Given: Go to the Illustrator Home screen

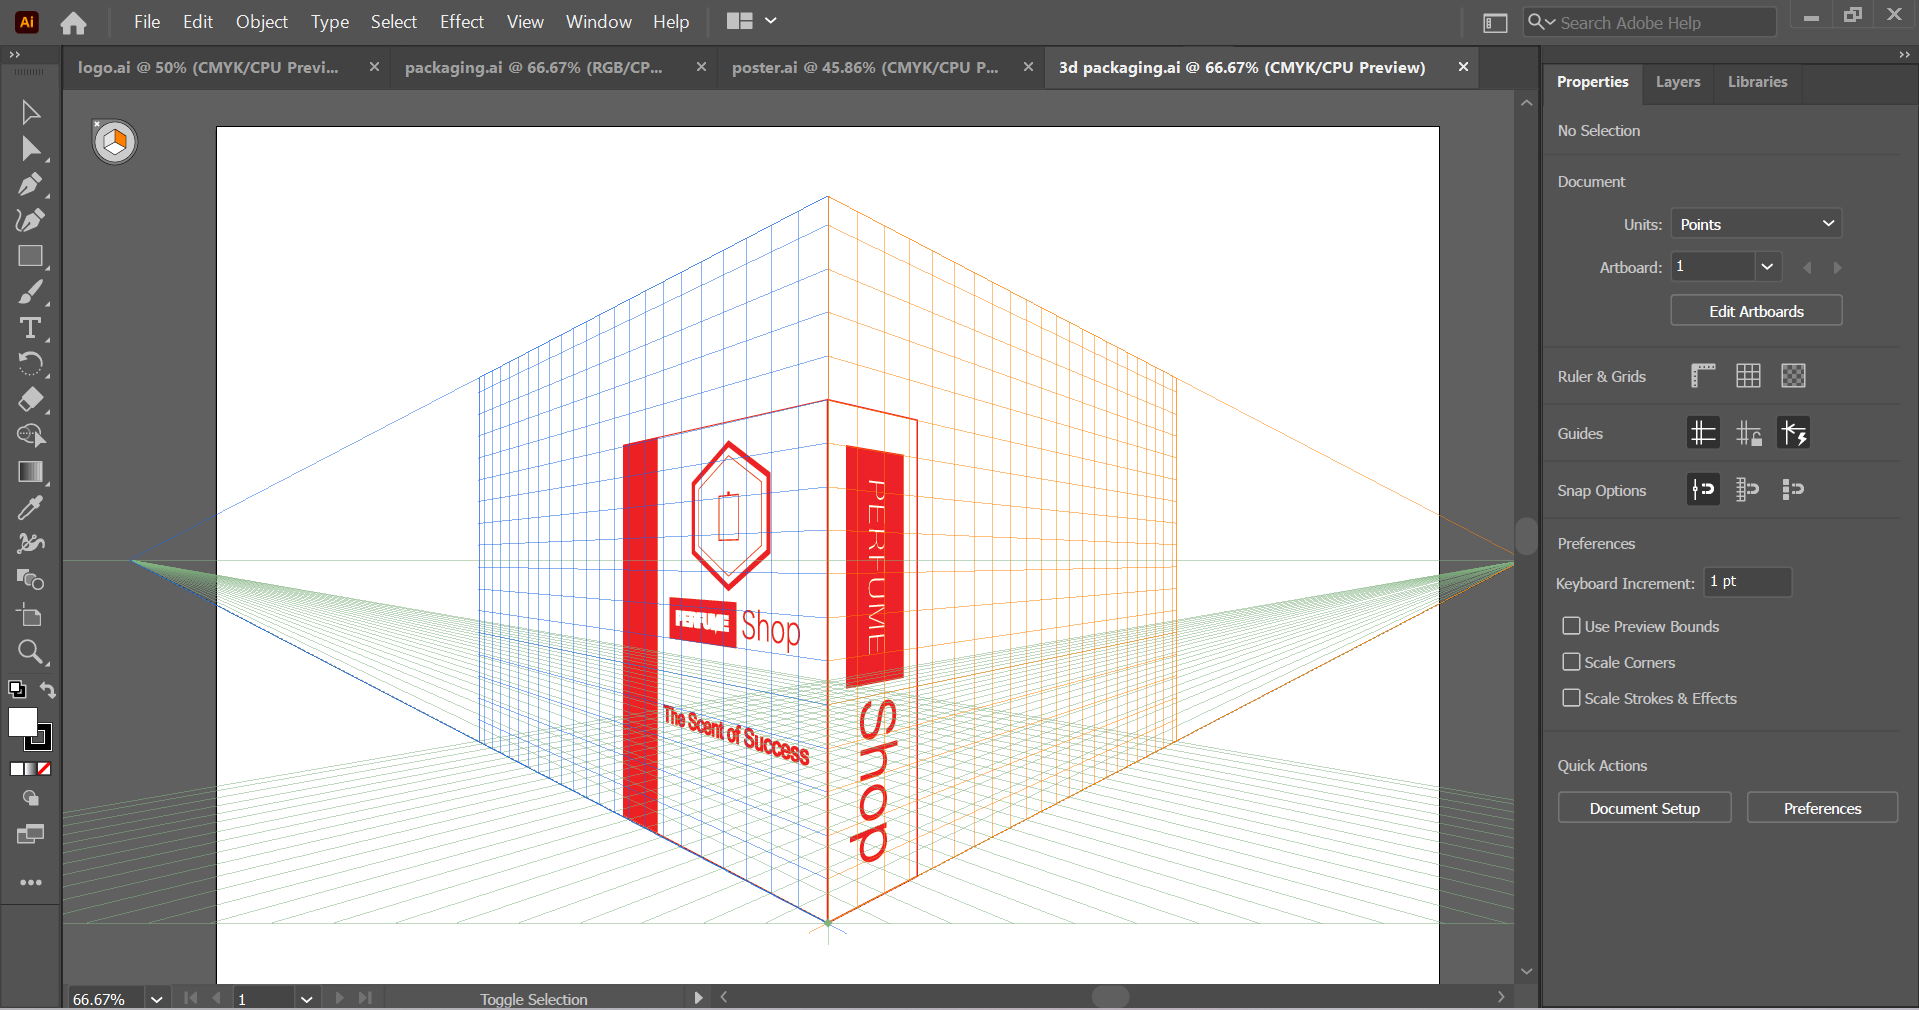Looking at the screenshot, I should coord(73,22).
